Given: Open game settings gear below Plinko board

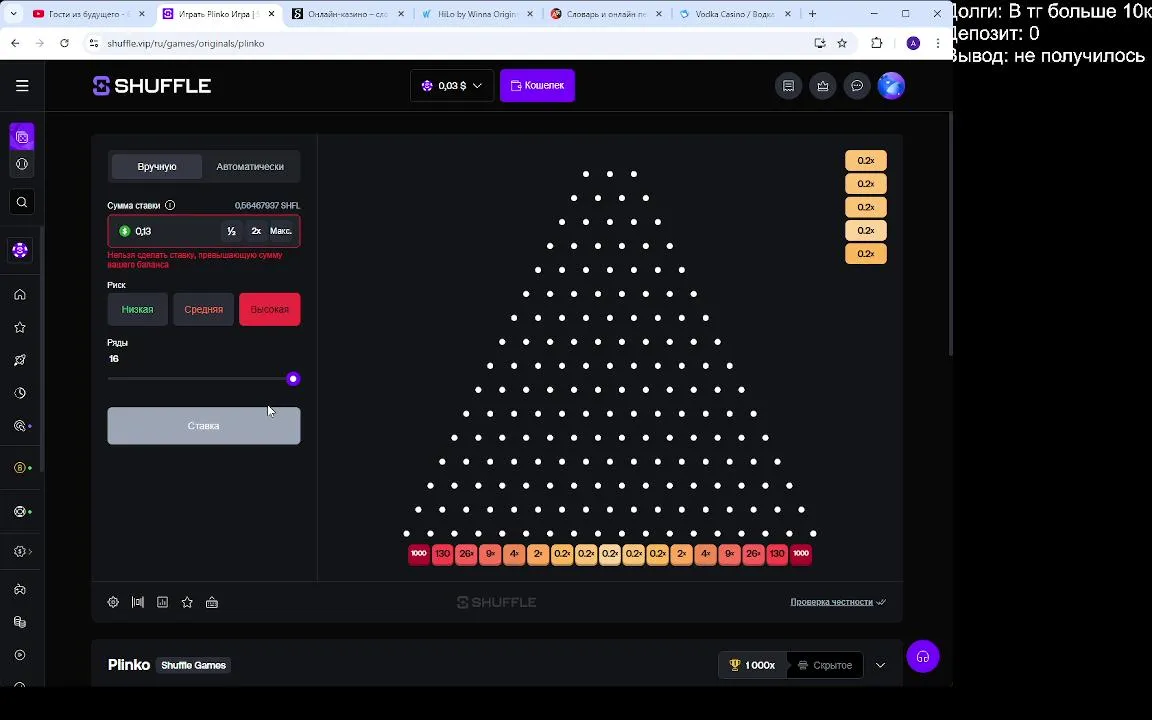Looking at the screenshot, I should [113, 602].
